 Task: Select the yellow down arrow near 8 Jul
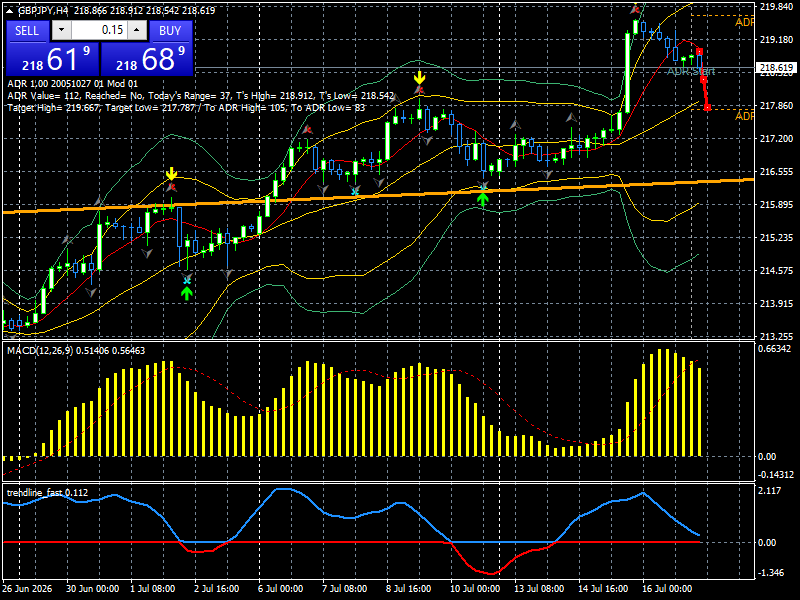(x=419, y=78)
